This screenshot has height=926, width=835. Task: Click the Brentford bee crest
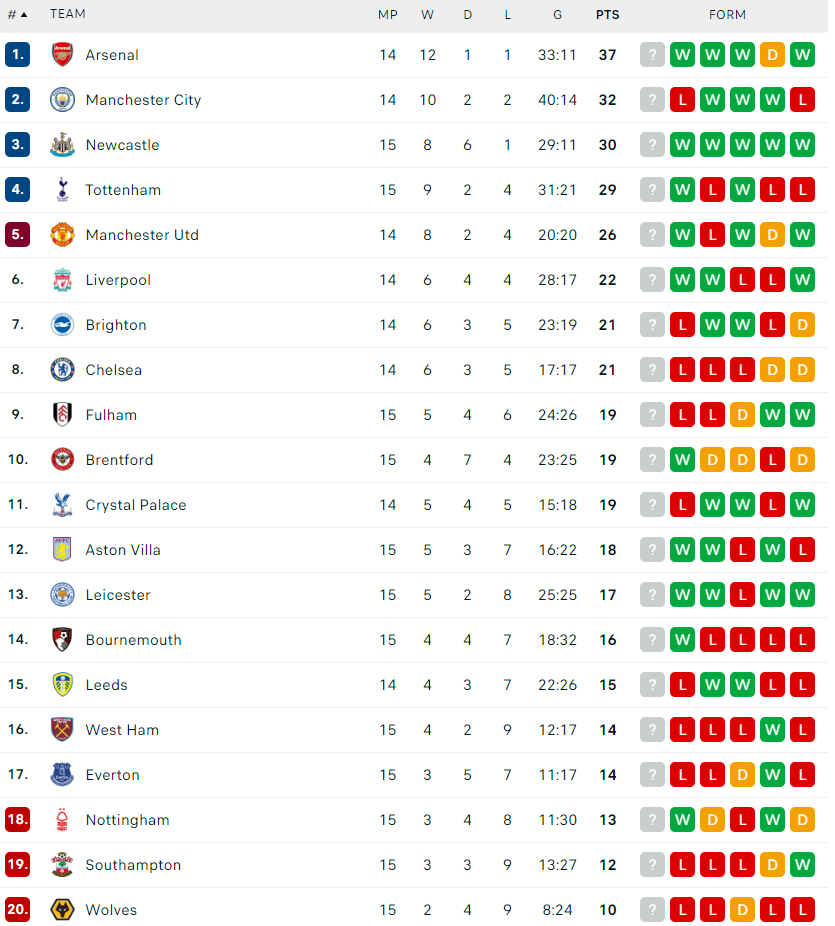point(62,459)
